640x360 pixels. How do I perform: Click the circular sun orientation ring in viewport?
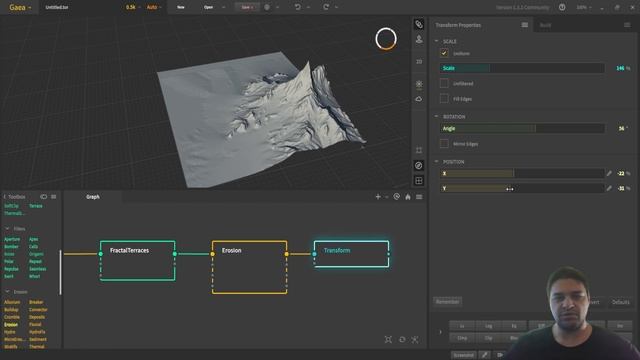point(386,39)
